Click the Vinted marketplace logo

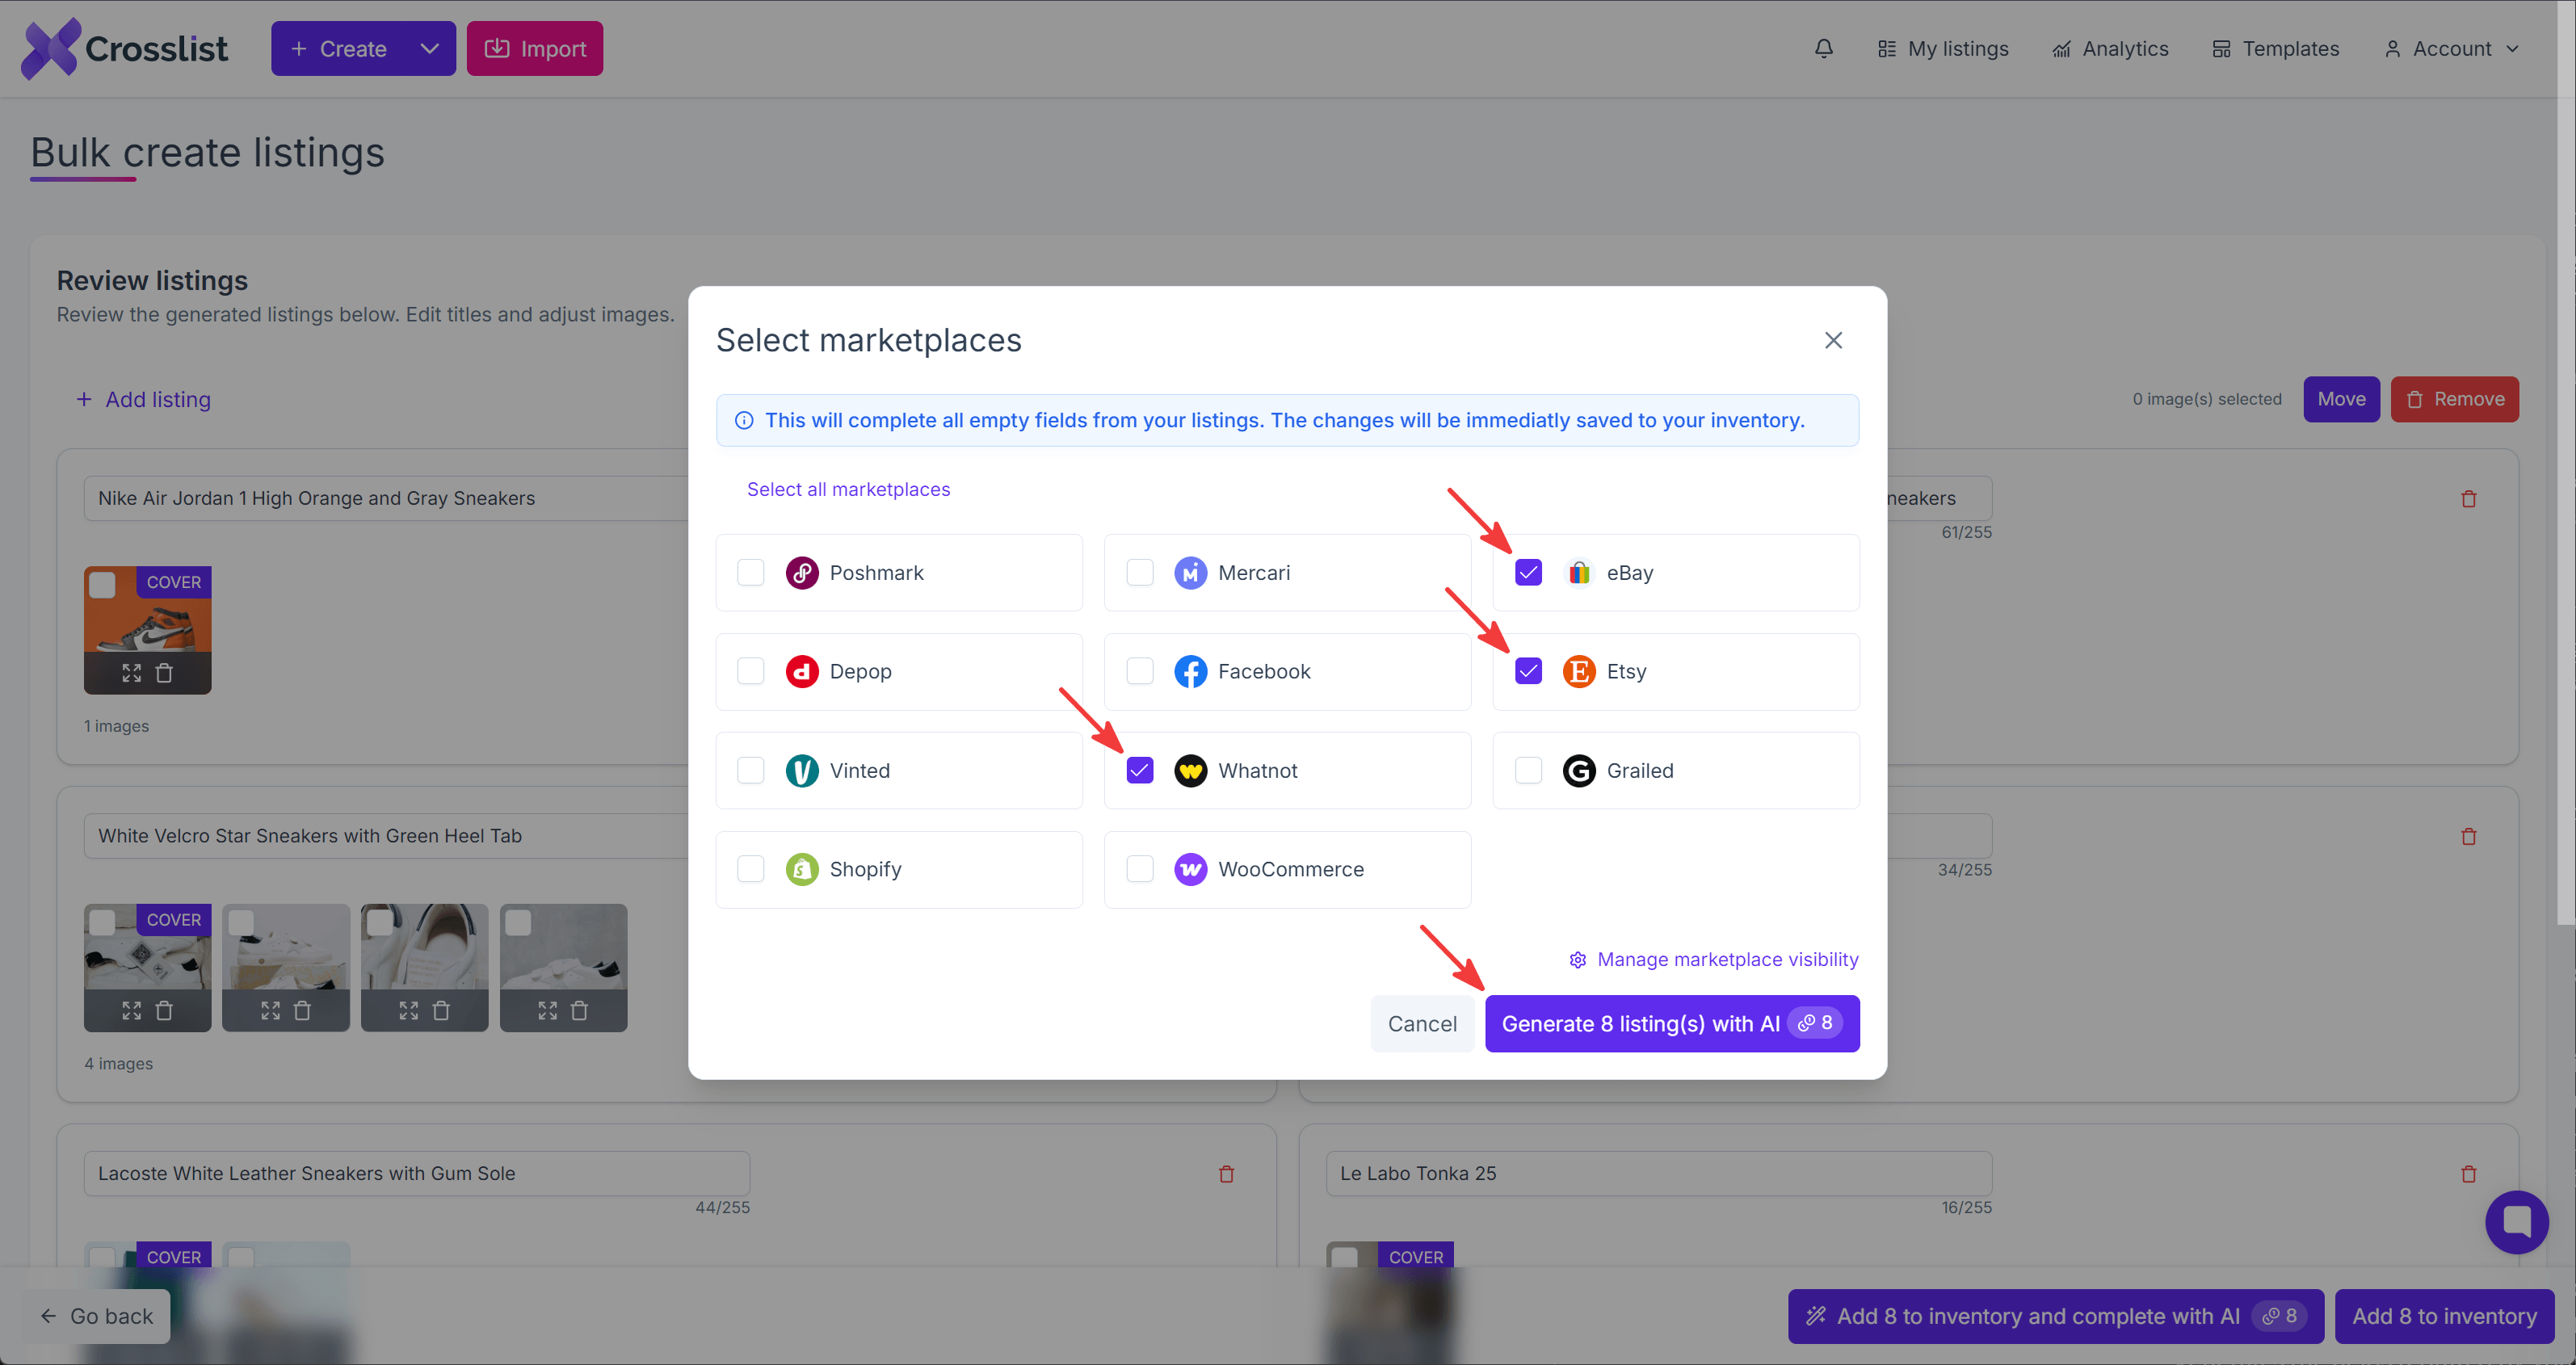point(801,770)
